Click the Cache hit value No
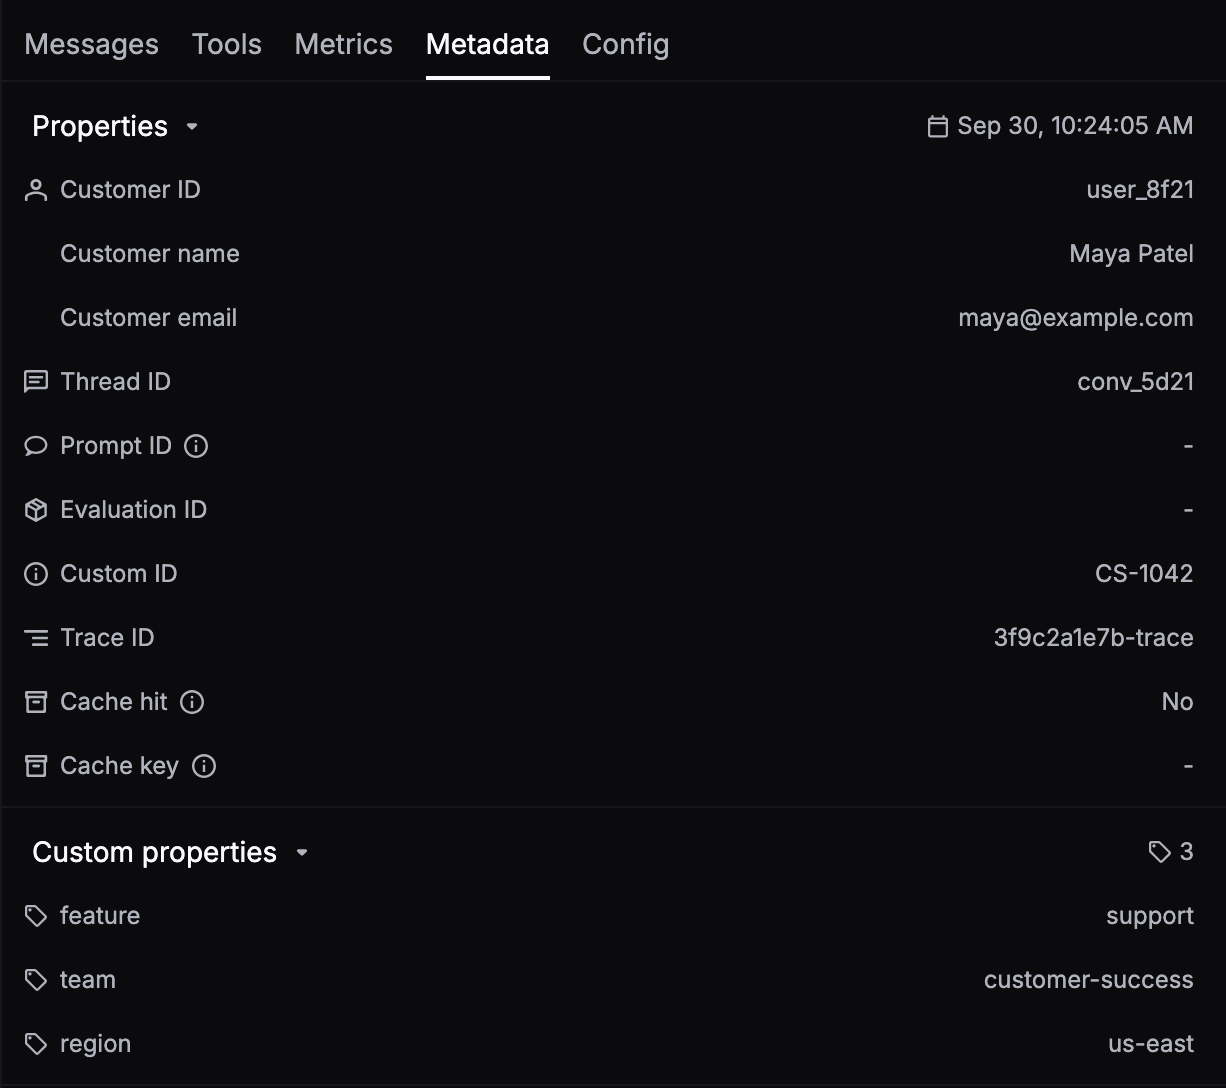The width and height of the screenshot is (1226, 1088). tap(1178, 702)
